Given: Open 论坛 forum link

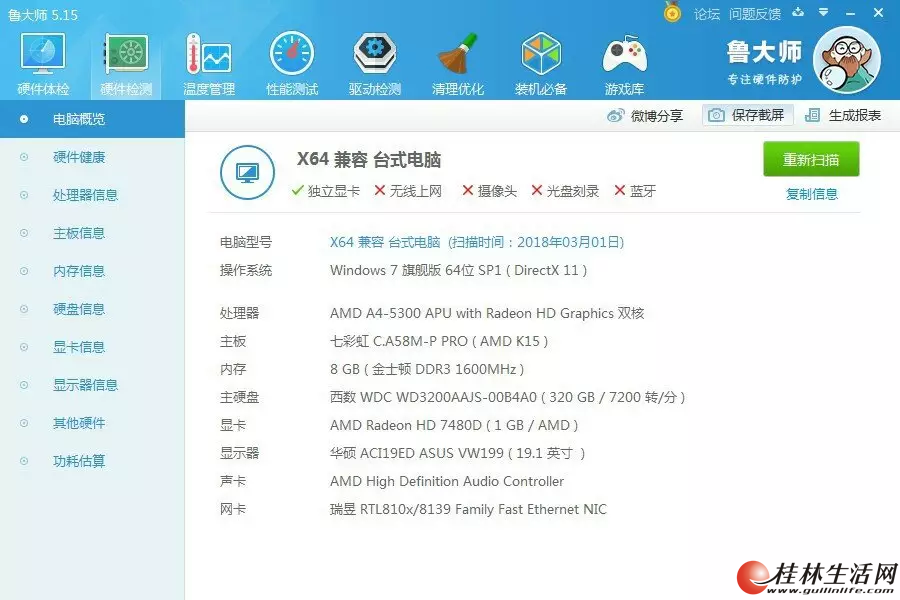Looking at the screenshot, I should [707, 14].
